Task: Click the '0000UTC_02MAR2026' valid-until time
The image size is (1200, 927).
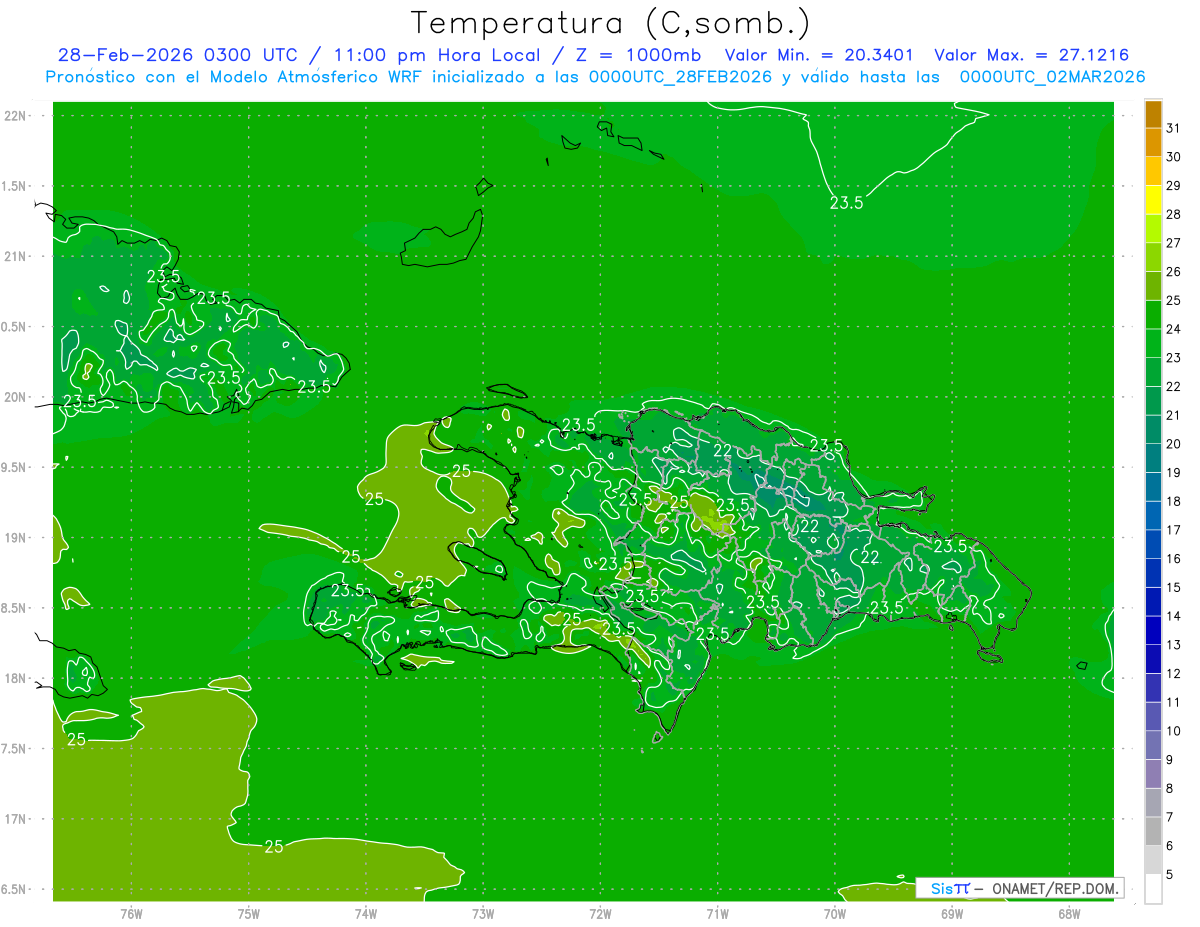Action: (1053, 77)
